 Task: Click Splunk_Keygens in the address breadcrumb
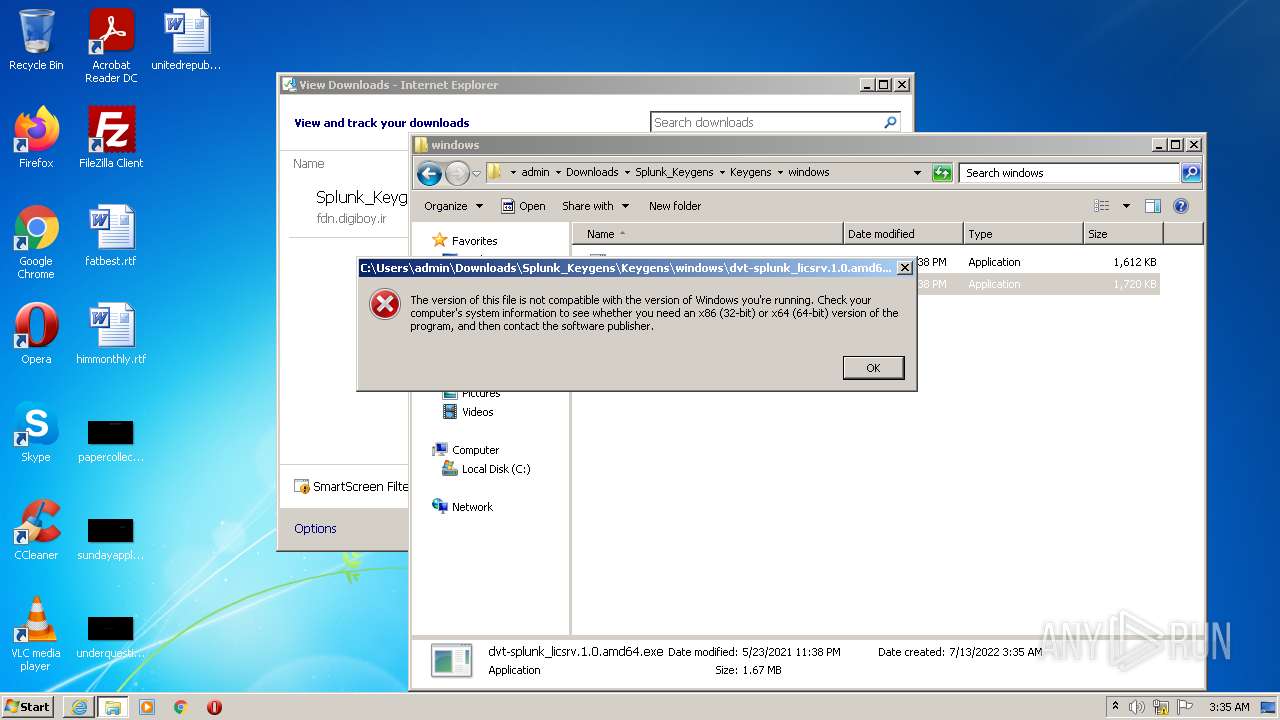click(x=674, y=172)
